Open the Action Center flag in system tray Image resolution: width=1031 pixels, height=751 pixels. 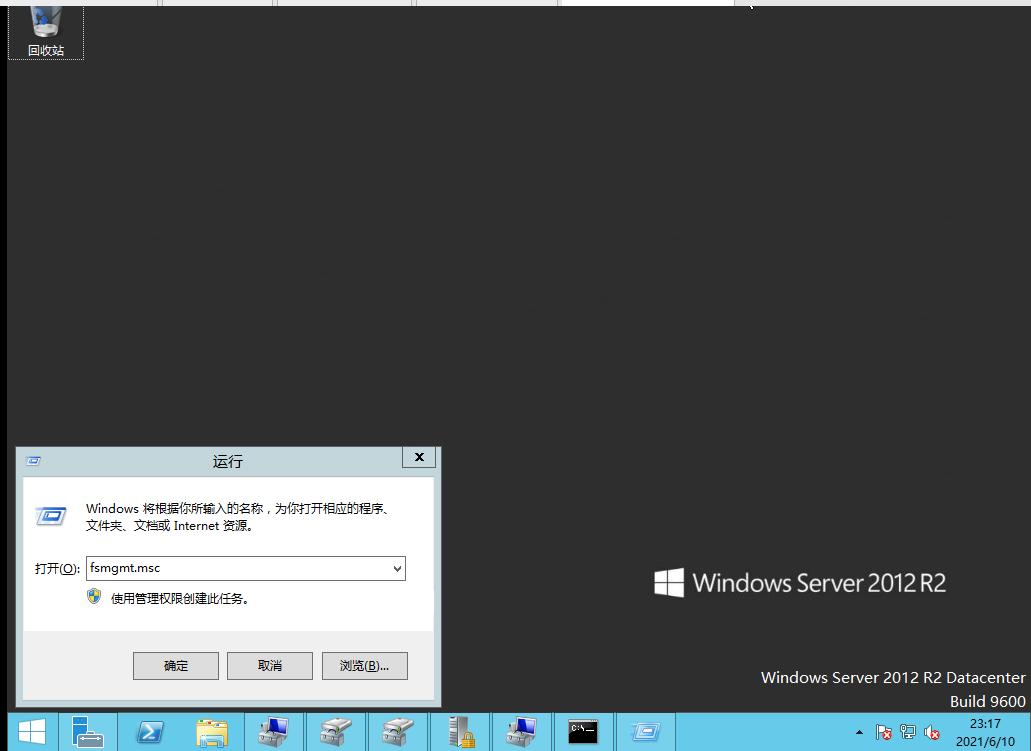pos(883,732)
